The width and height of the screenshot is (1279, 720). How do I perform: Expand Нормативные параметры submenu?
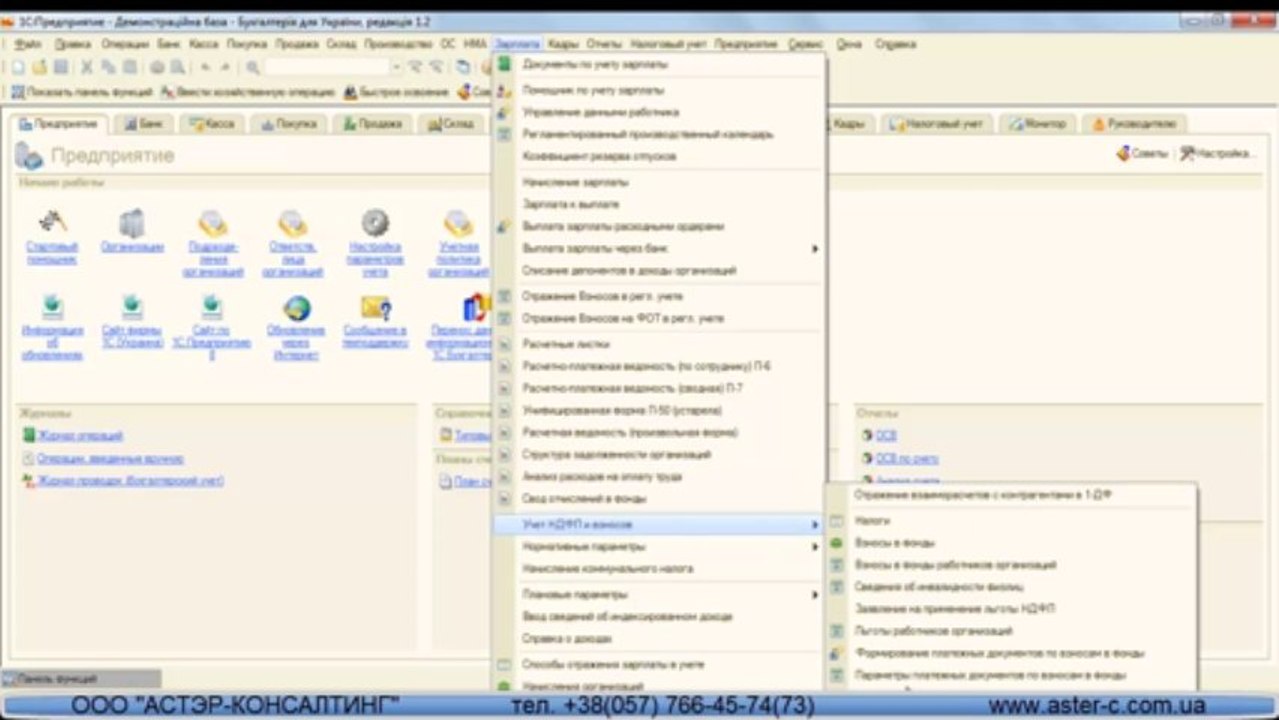click(x=660, y=547)
